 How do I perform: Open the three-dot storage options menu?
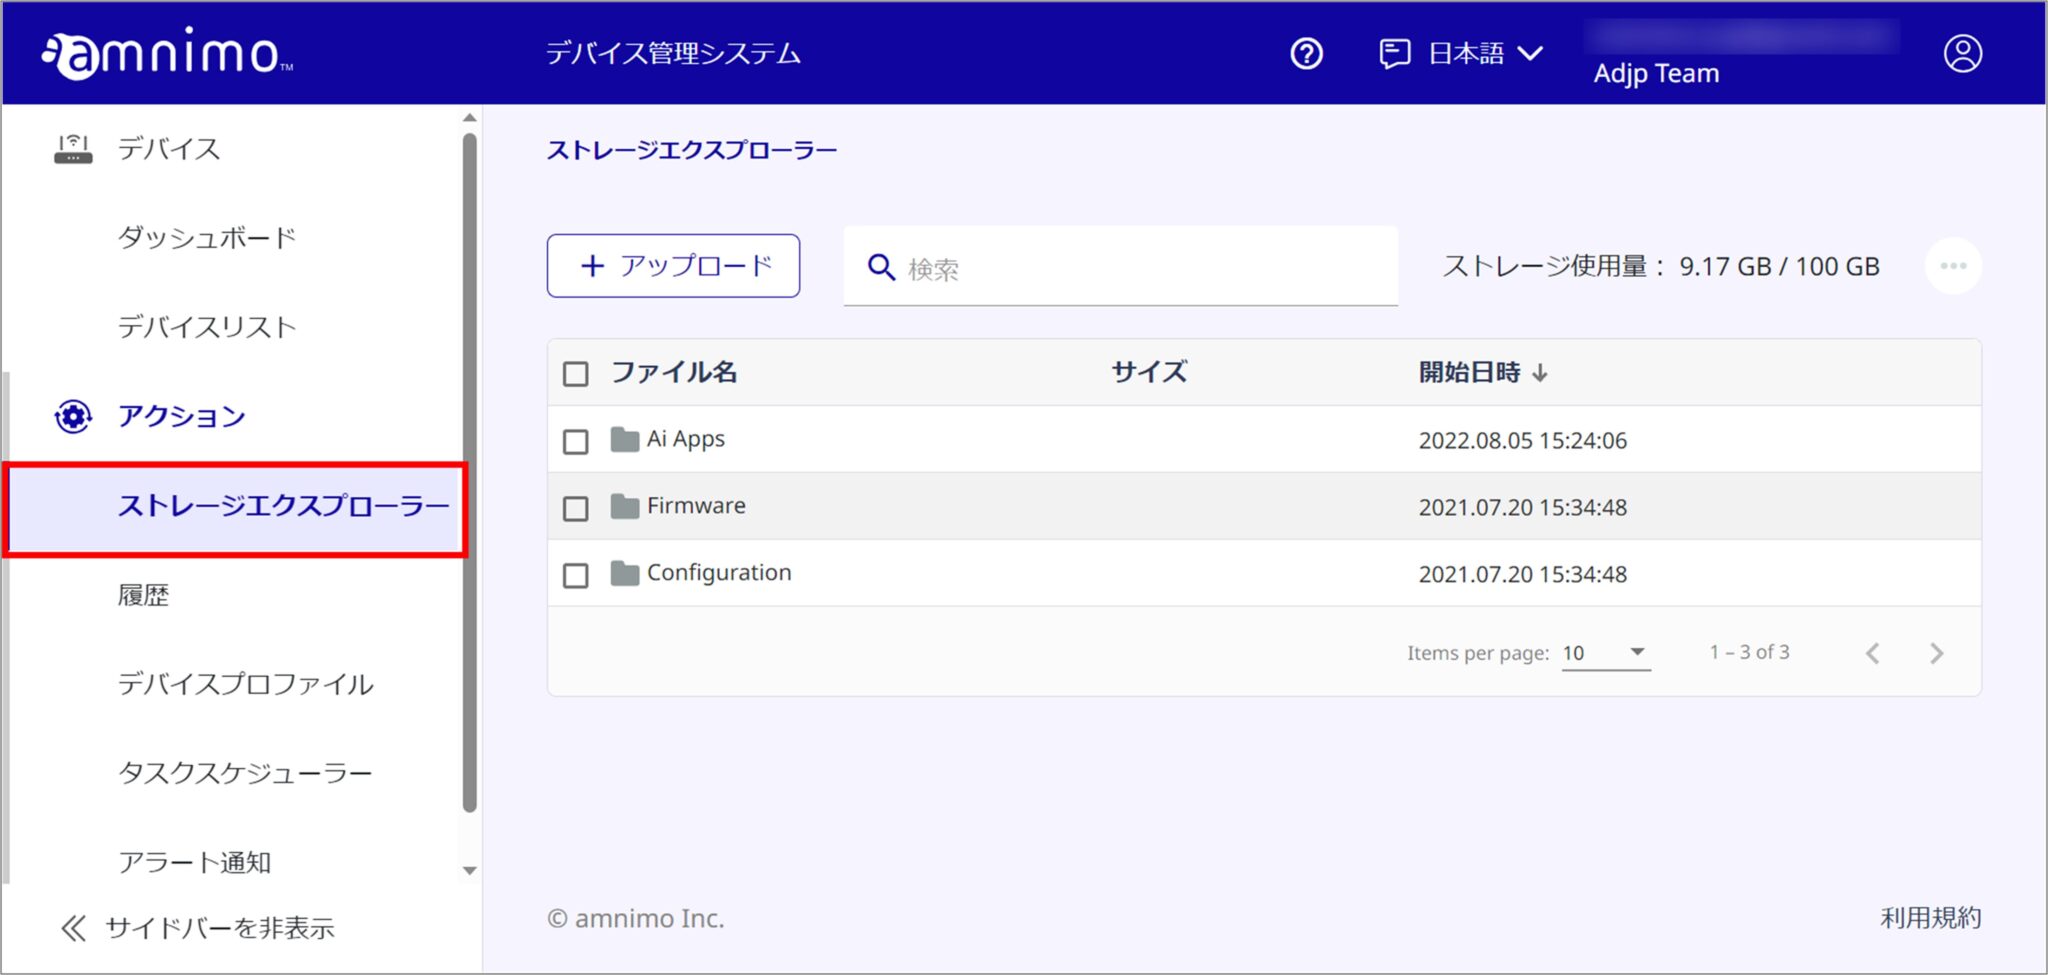point(1952,265)
